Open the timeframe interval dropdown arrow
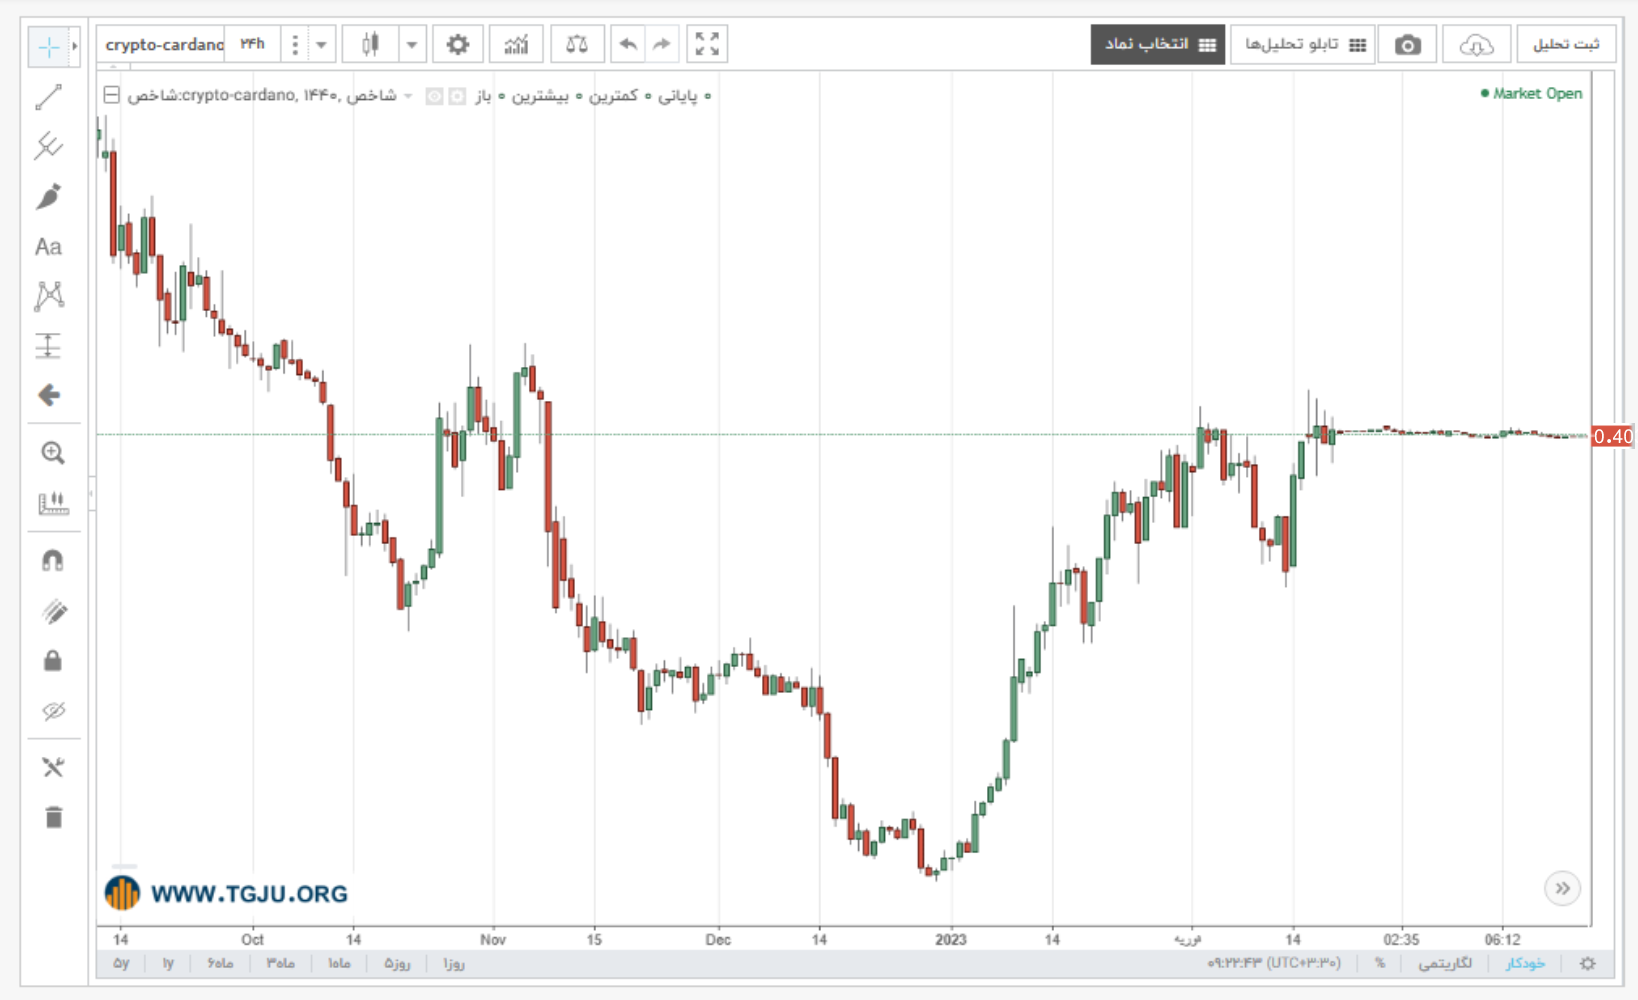This screenshot has height=1000, width=1638. pyautogui.click(x=321, y=45)
